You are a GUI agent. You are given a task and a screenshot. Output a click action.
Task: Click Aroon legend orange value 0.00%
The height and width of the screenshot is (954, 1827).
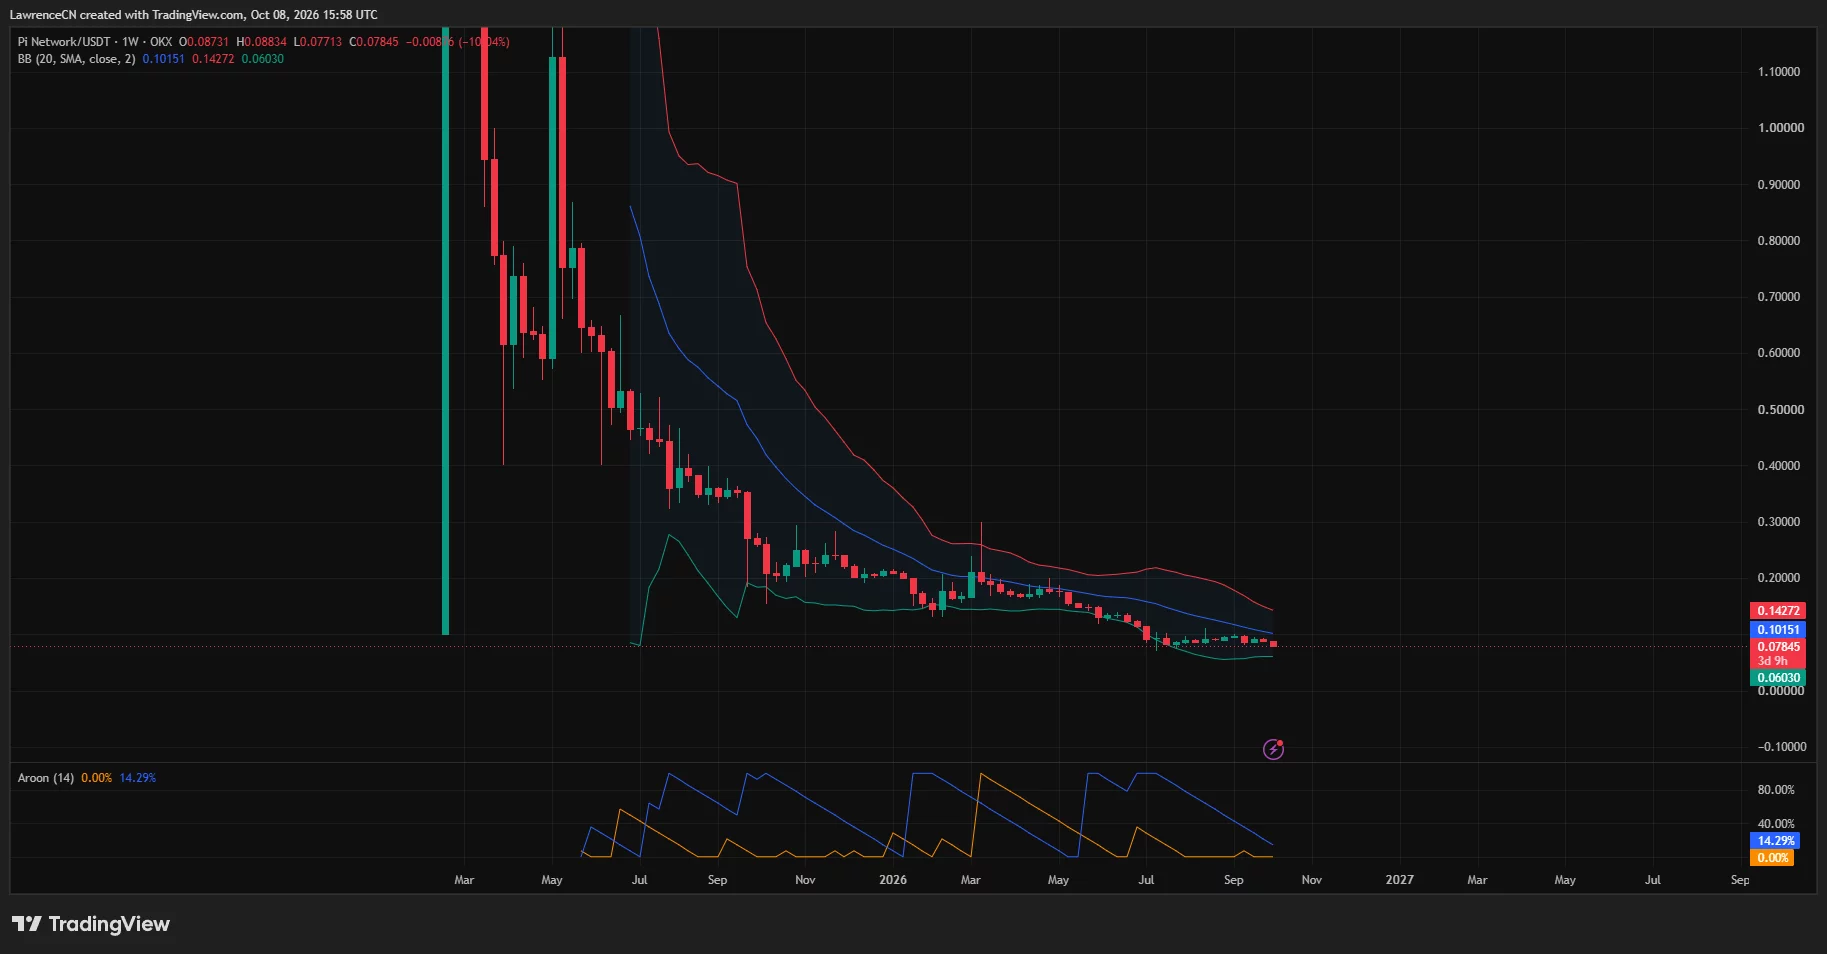pyautogui.click(x=97, y=778)
